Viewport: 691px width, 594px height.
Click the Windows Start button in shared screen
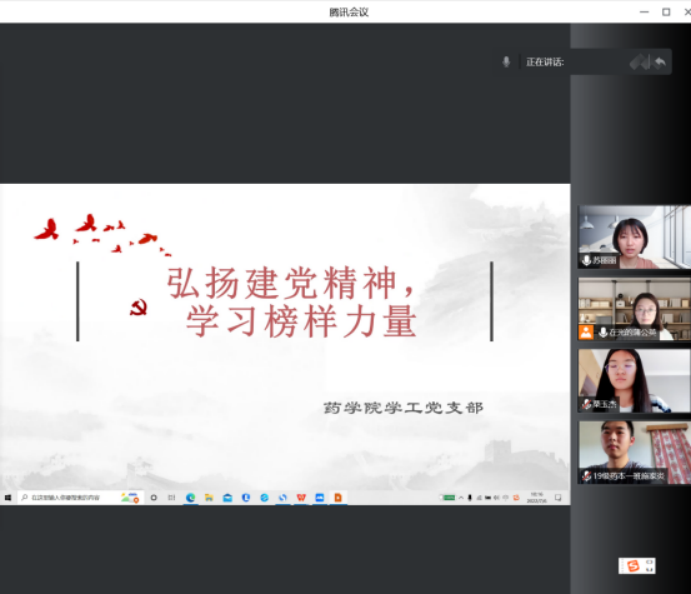[7, 497]
